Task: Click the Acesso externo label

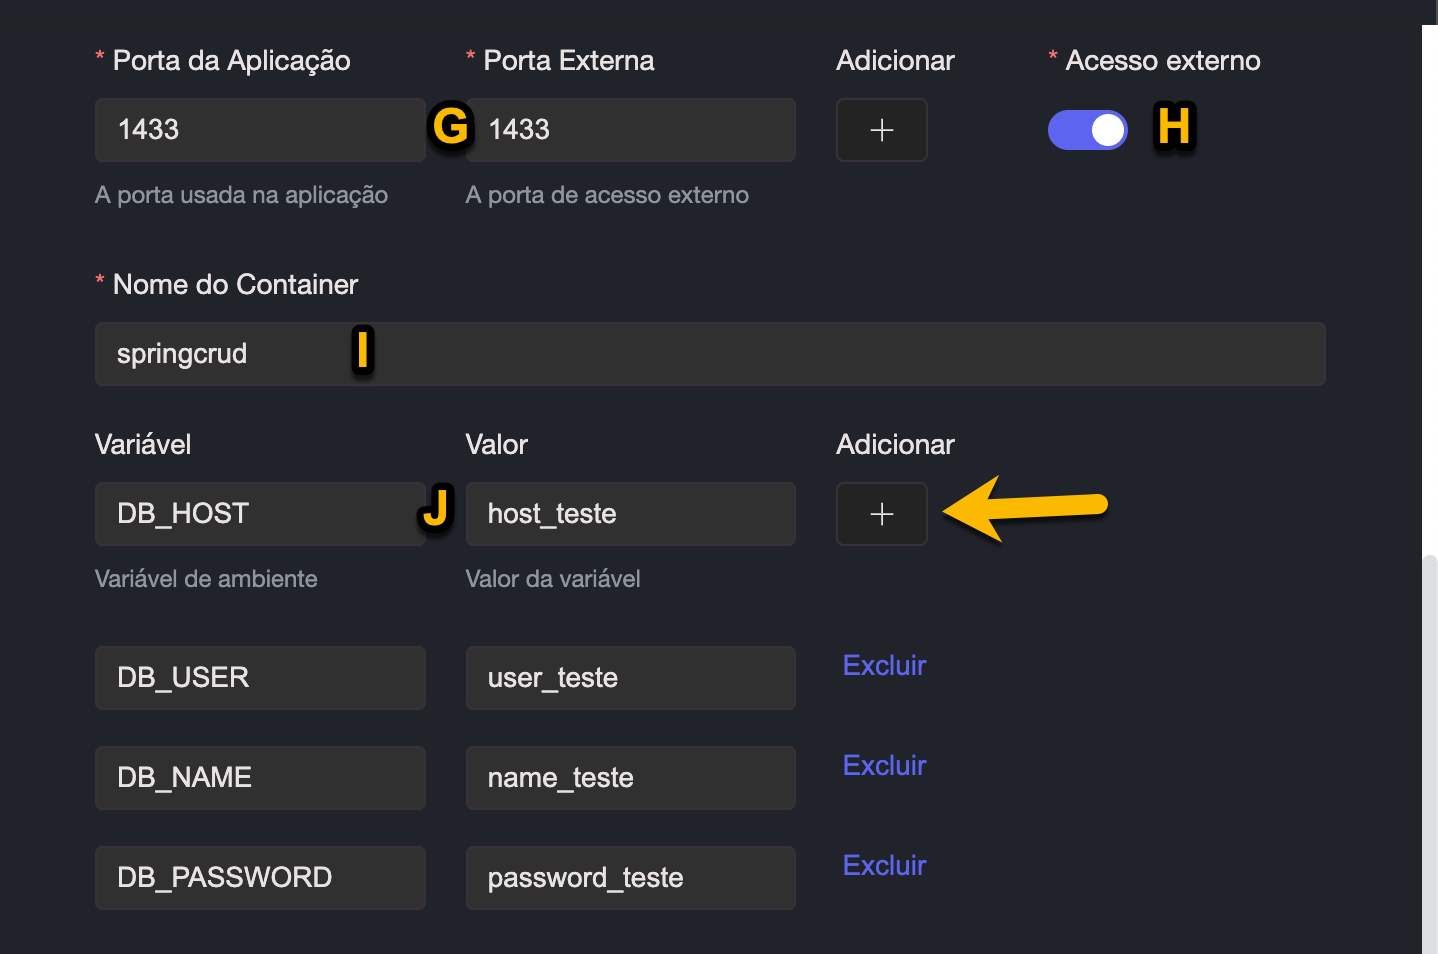Action: pos(1162,61)
